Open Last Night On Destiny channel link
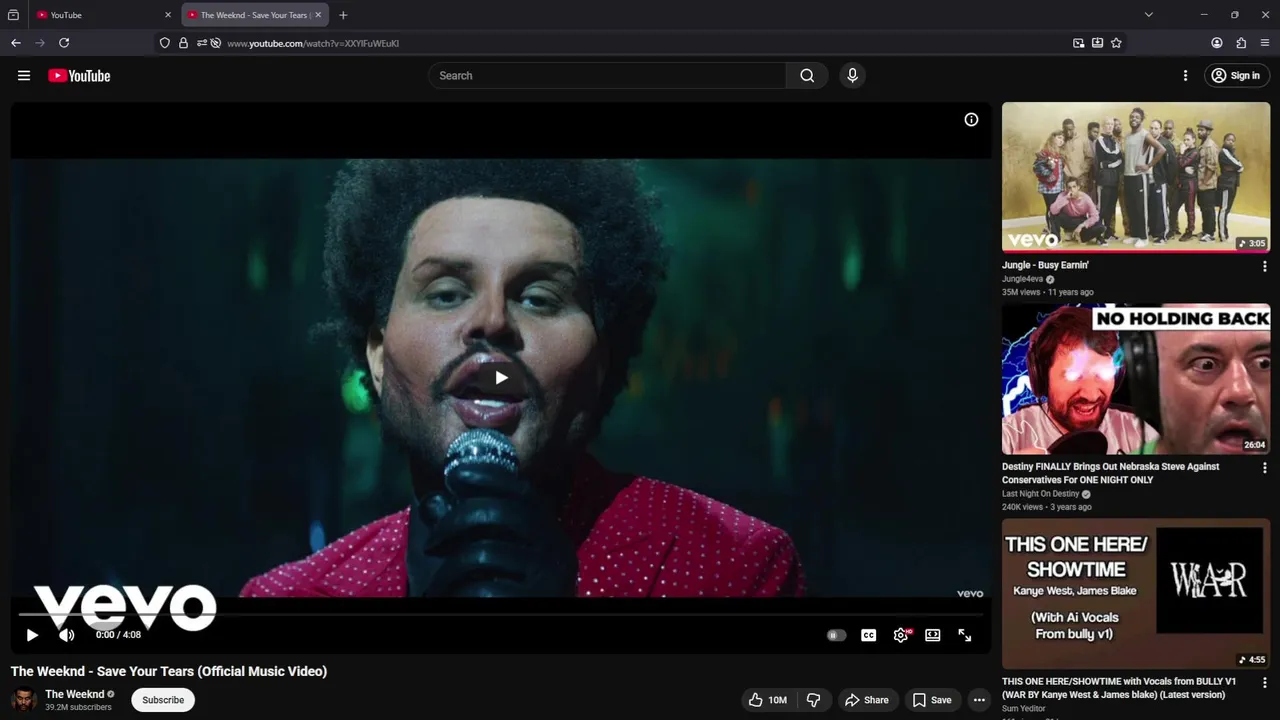The image size is (1280, 720). point(1041,494)
